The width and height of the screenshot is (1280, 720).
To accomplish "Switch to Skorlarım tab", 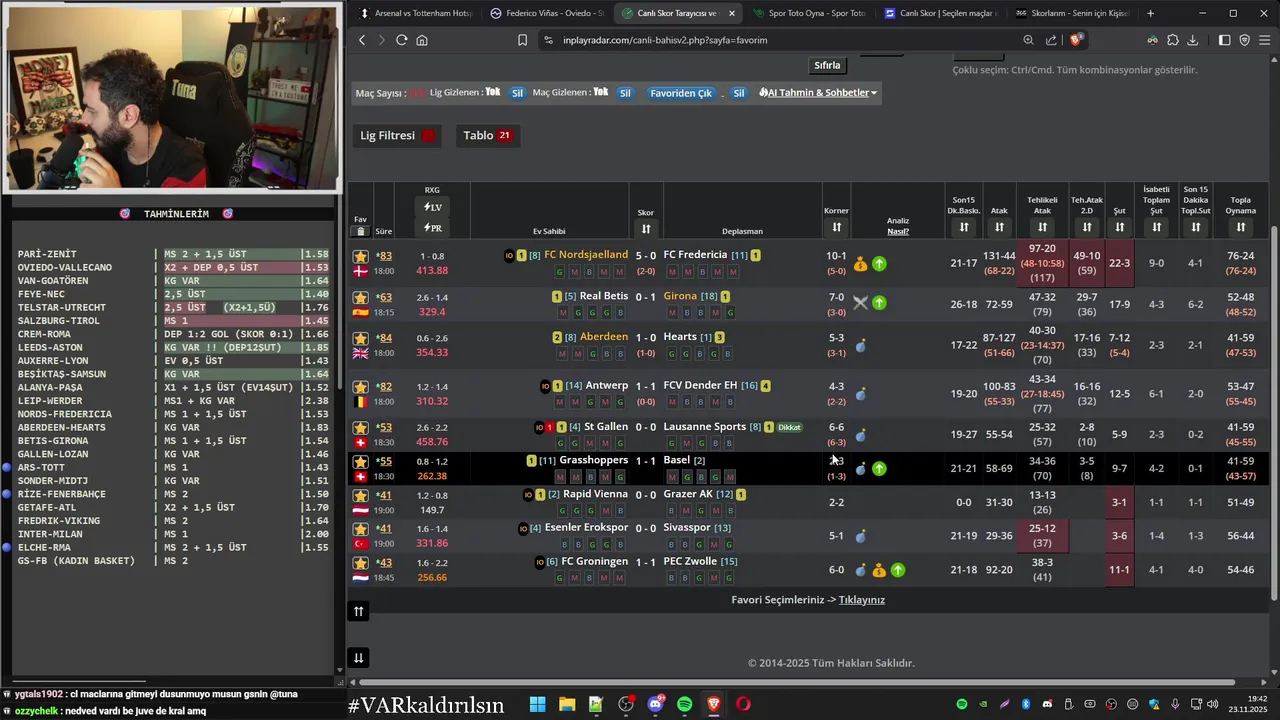I will pyautogui.click(x=1071, y=13).
